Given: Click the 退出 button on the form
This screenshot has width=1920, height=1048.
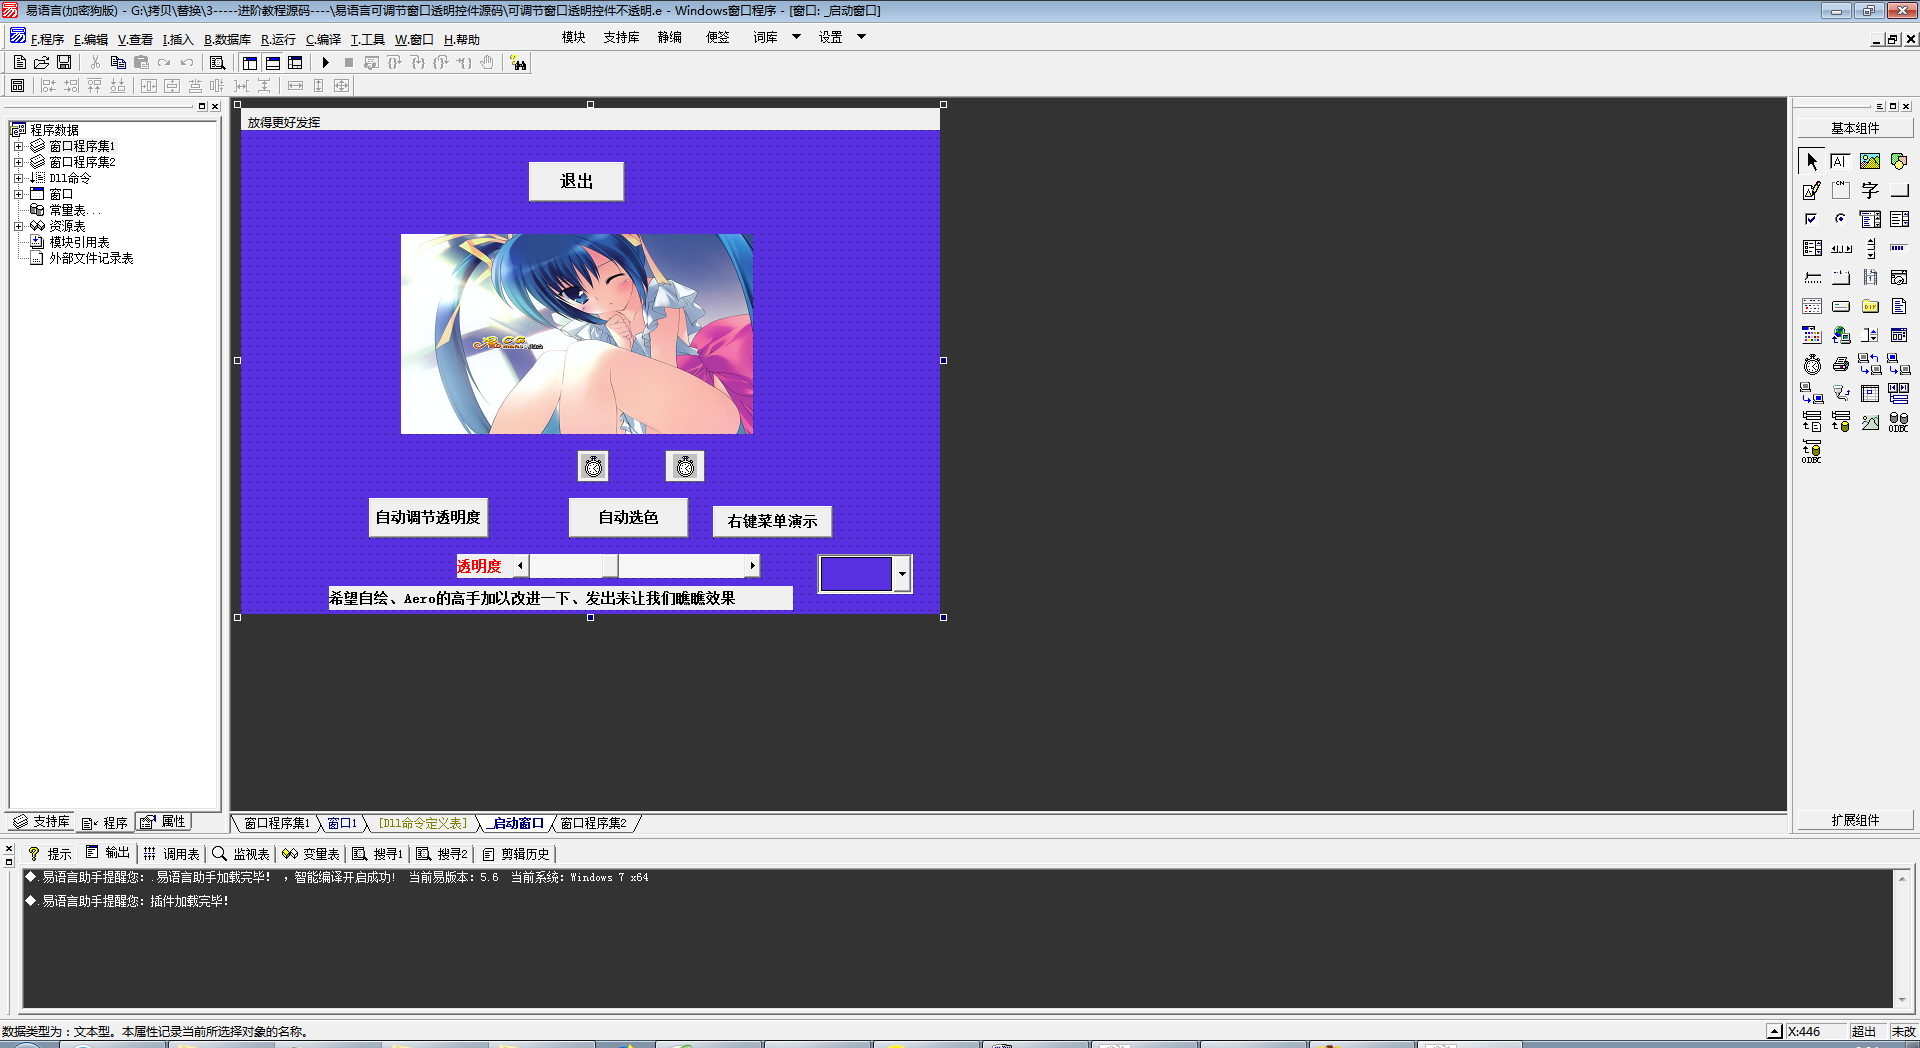Looking at the screenshot, I should (576, 181).
